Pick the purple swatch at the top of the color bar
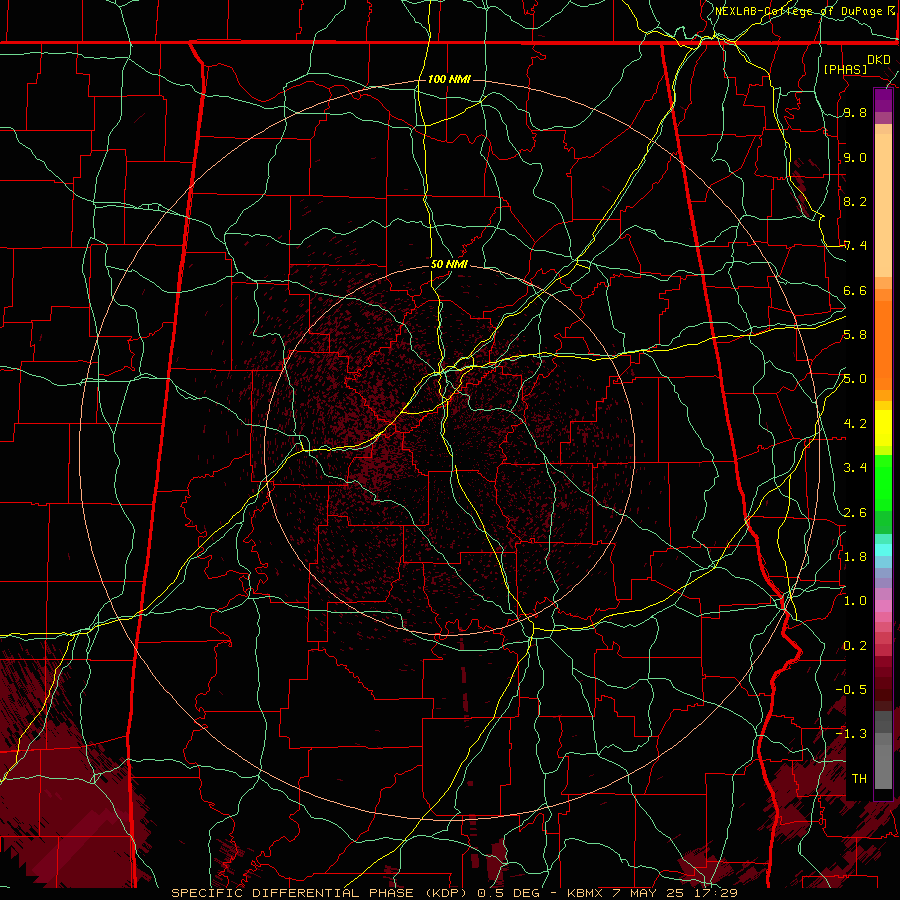900x900 pixels. tap(883, 101)
